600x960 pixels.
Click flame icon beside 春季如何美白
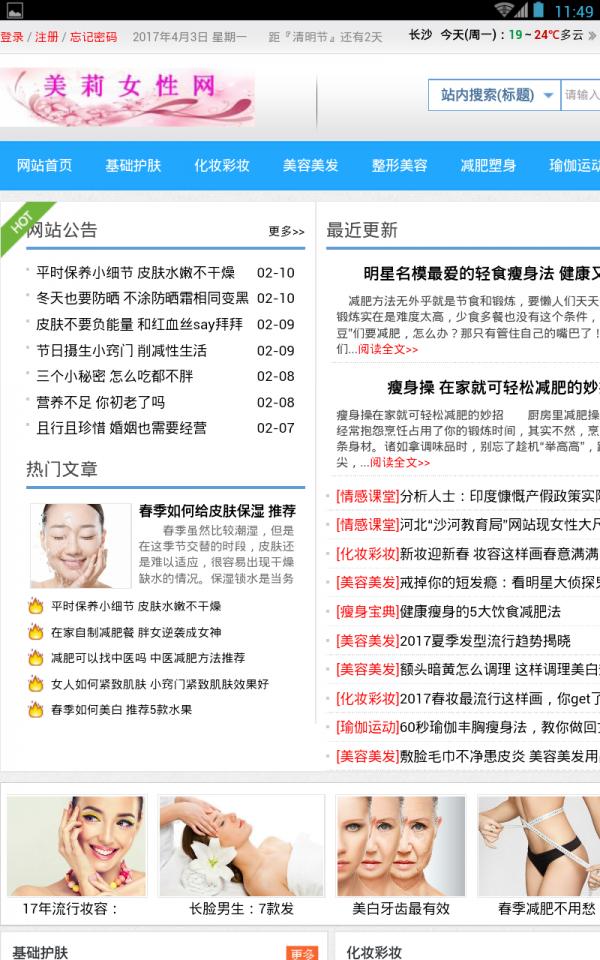point(36,710)
